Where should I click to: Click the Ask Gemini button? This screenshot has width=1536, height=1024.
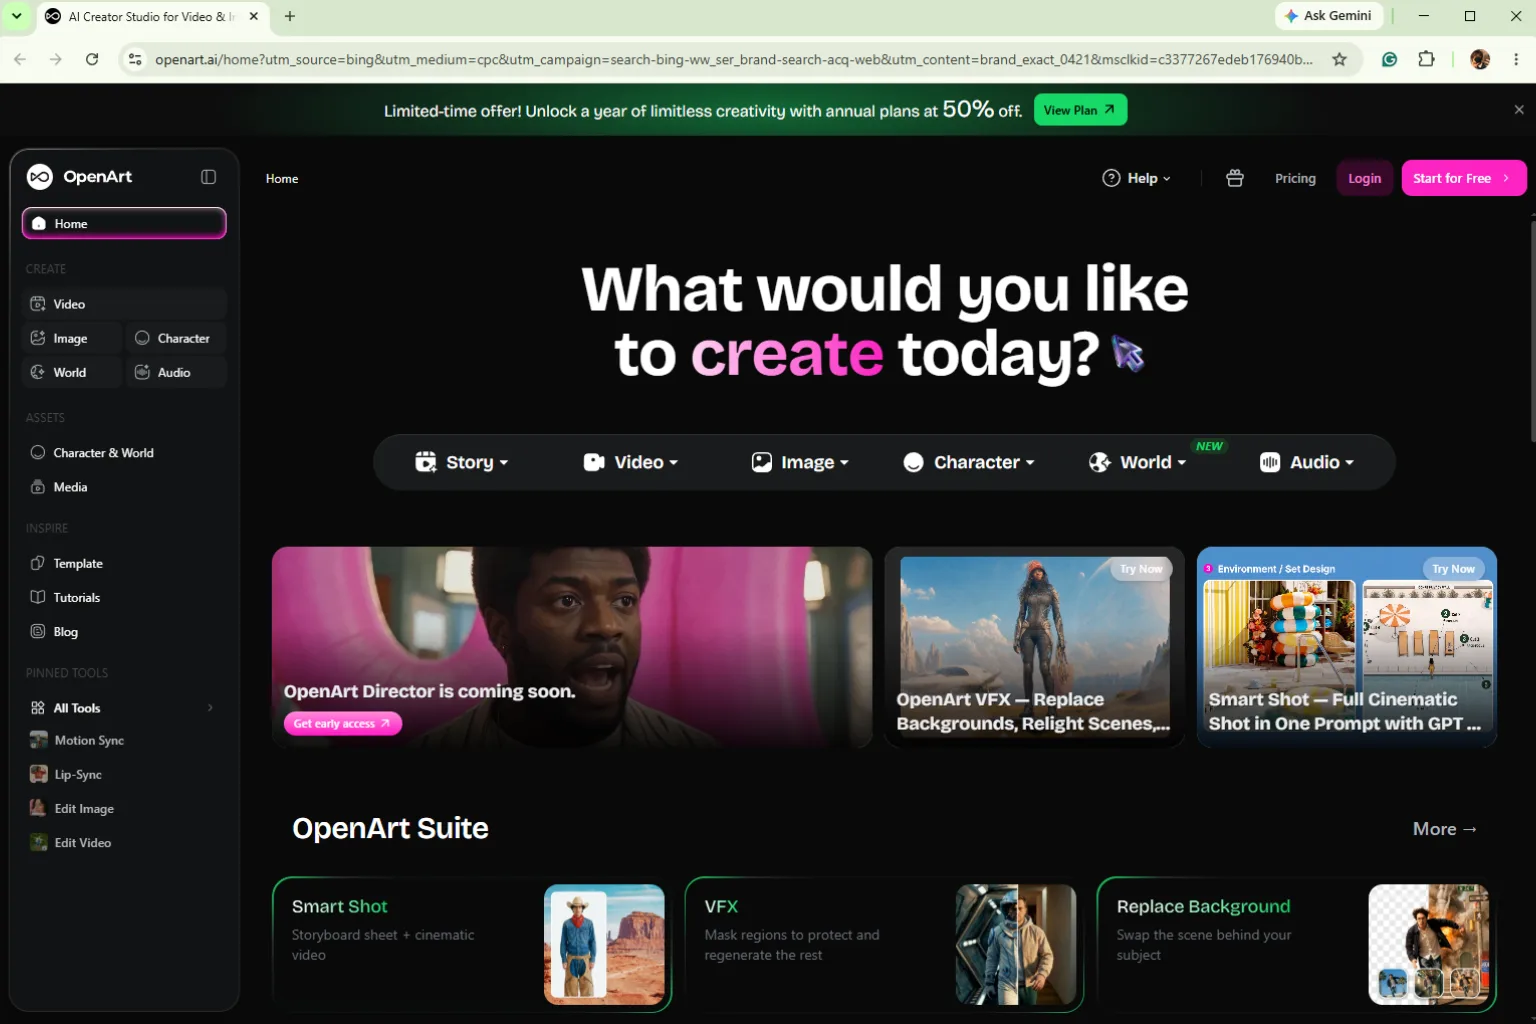(1329, 16)
